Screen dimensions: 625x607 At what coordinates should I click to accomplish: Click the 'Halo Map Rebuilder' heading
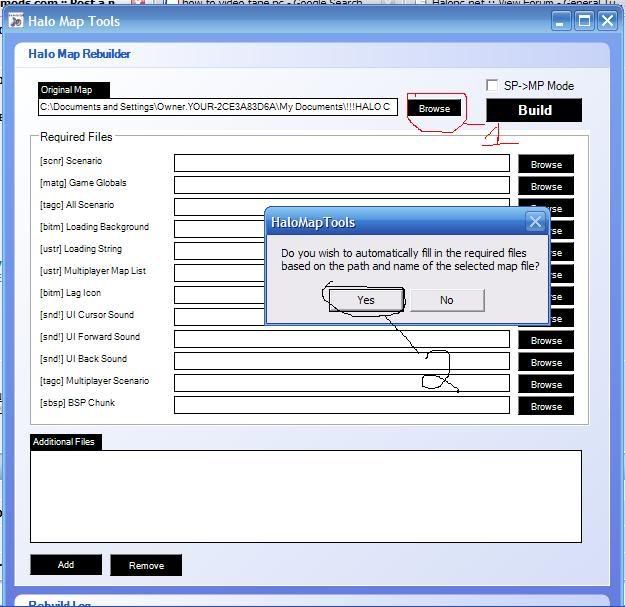(79, 54)
